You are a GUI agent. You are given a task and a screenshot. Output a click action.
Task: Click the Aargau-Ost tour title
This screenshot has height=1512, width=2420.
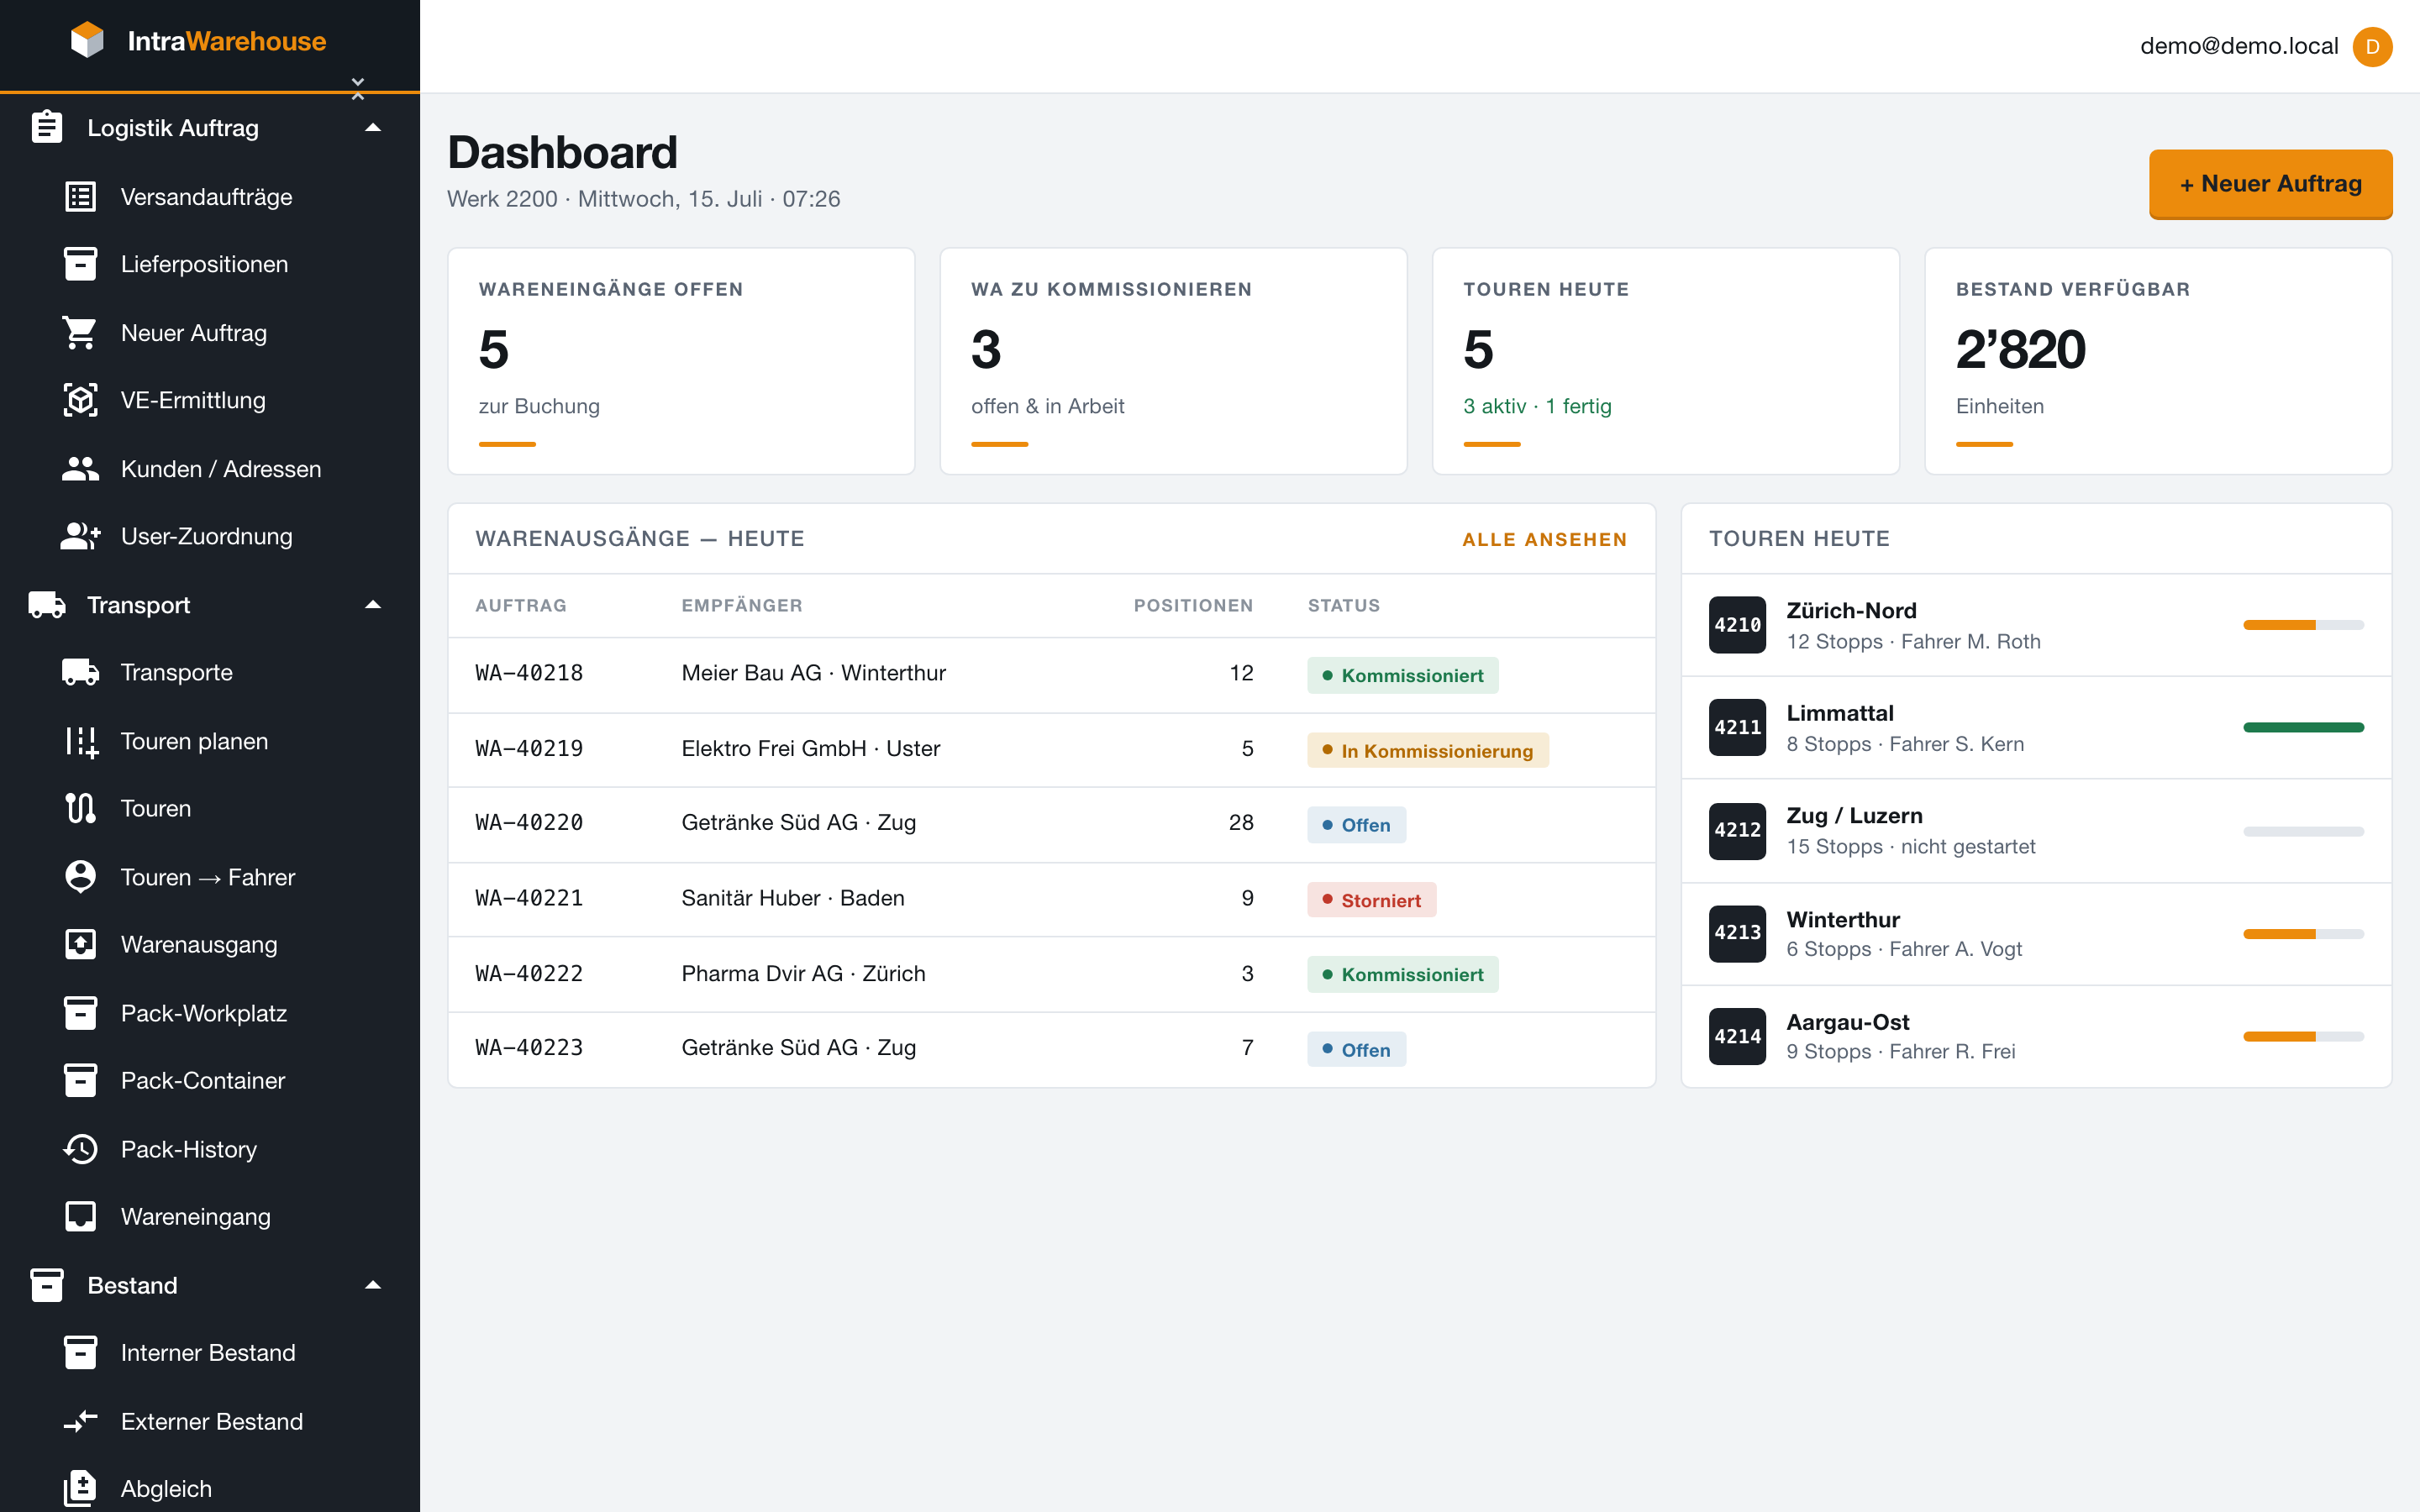1847,1022
